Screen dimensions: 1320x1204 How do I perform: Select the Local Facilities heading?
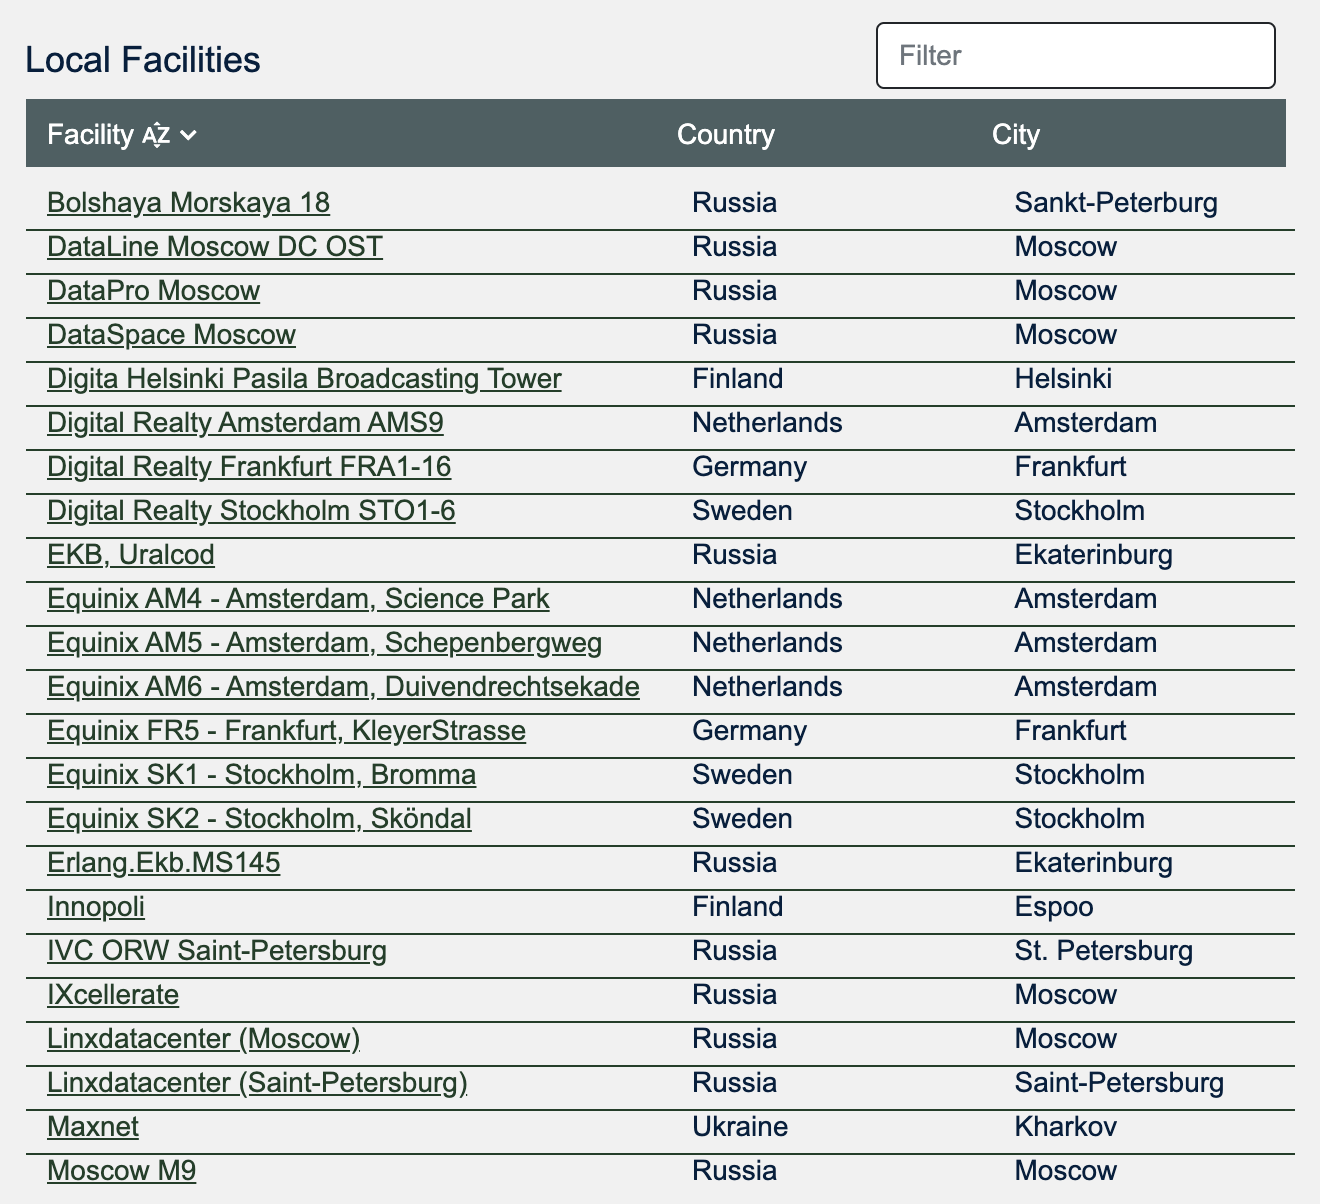[143, 60]
